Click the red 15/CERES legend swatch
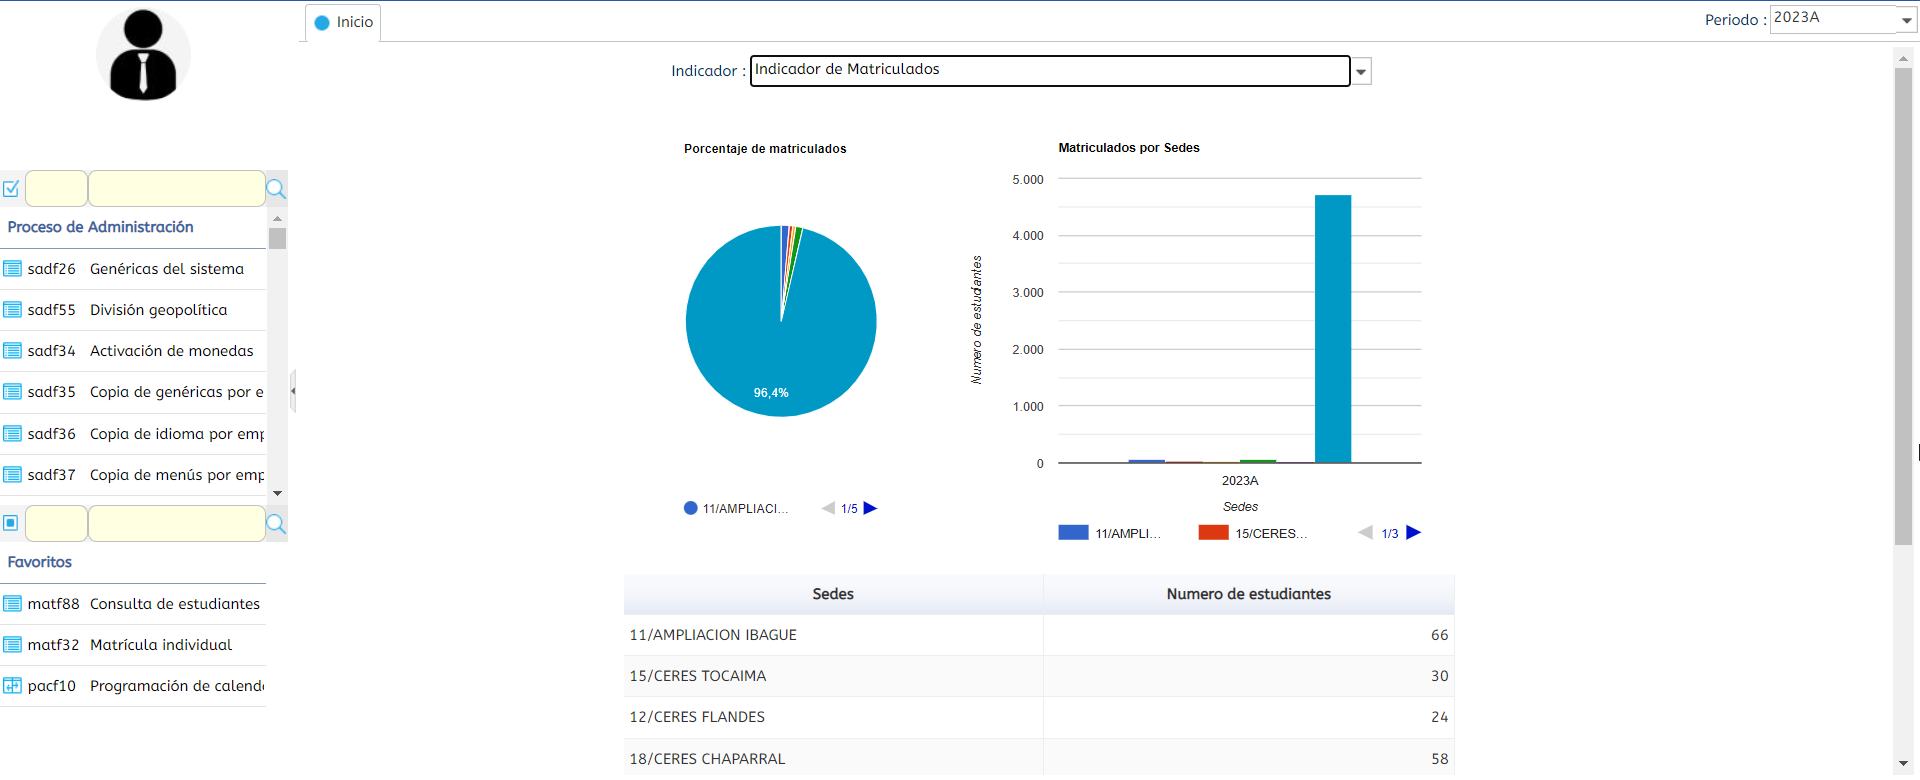The width and height of the screenshot is (1920, 780). coord(1213,533)
